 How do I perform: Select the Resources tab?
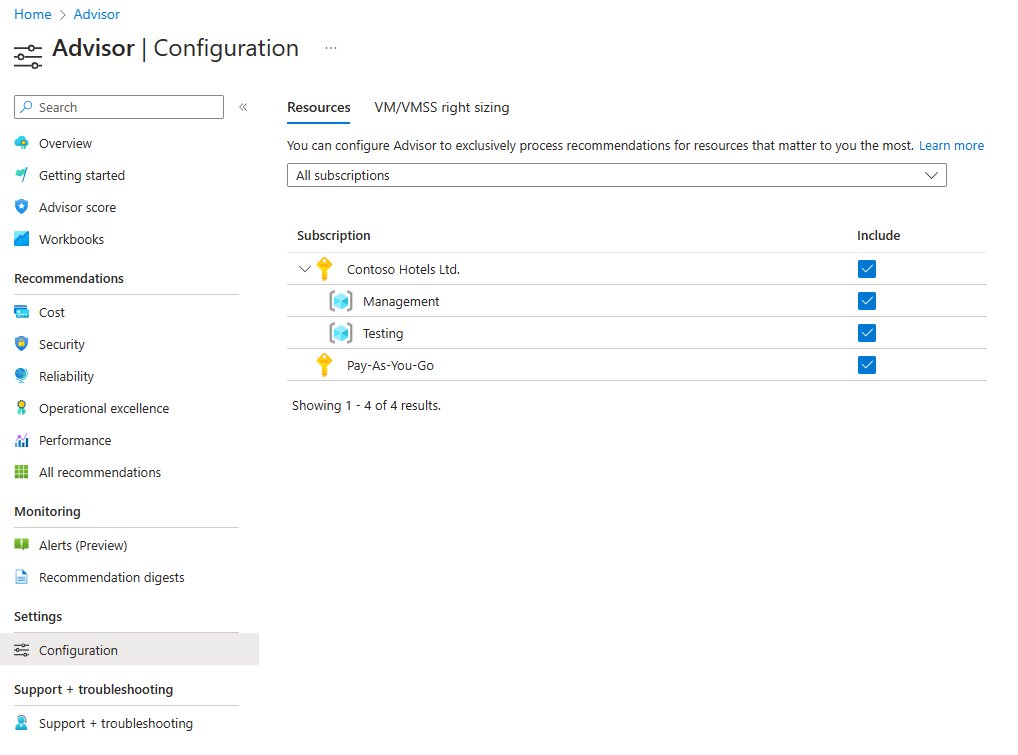click(x=318, y=107)
